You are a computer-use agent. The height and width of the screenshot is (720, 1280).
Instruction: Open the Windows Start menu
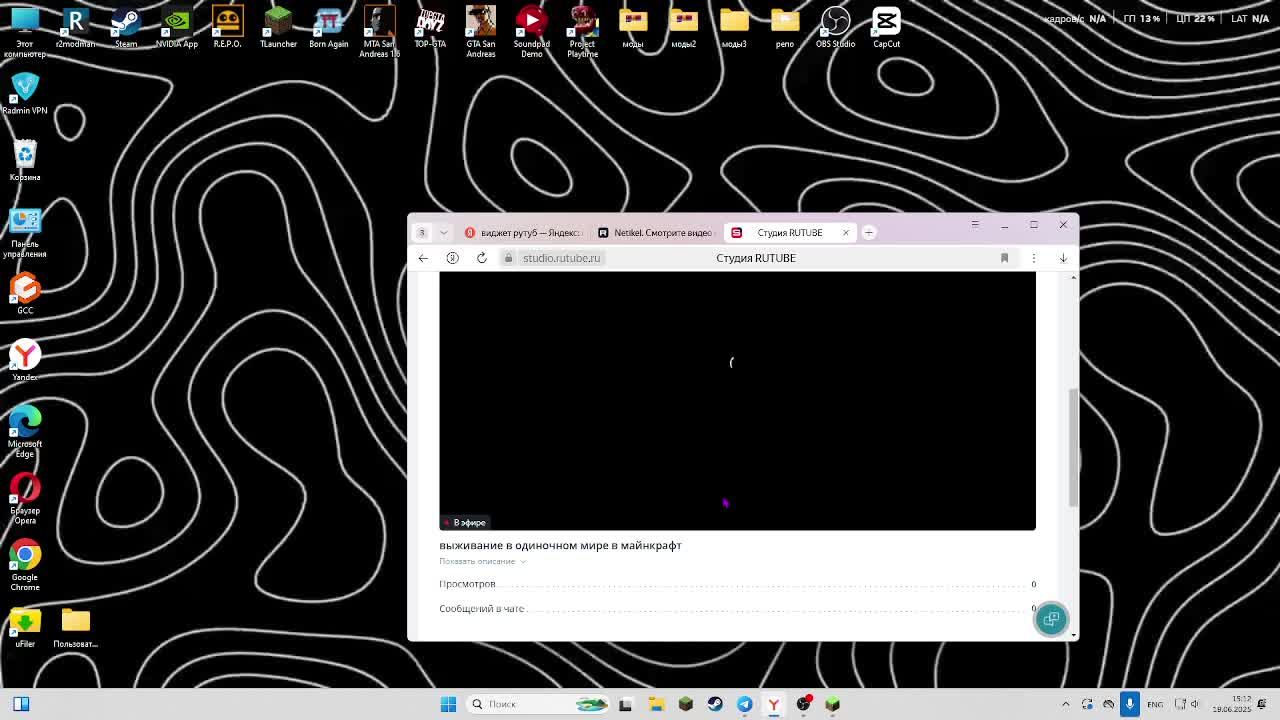[448, 704]
